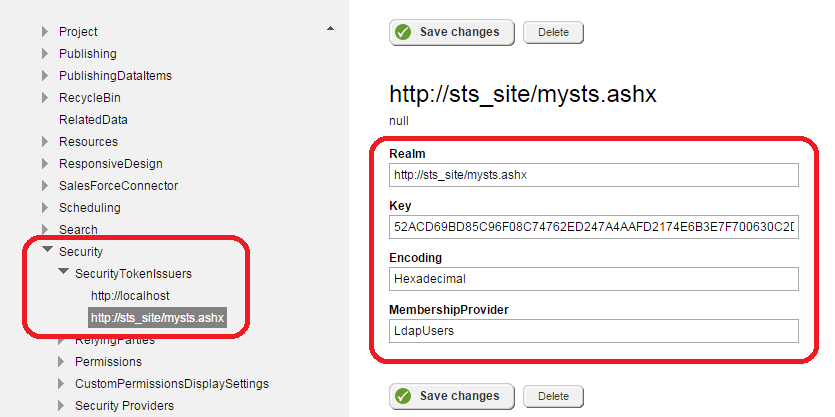Click into the Realm input field

click(x=594, y=175)
